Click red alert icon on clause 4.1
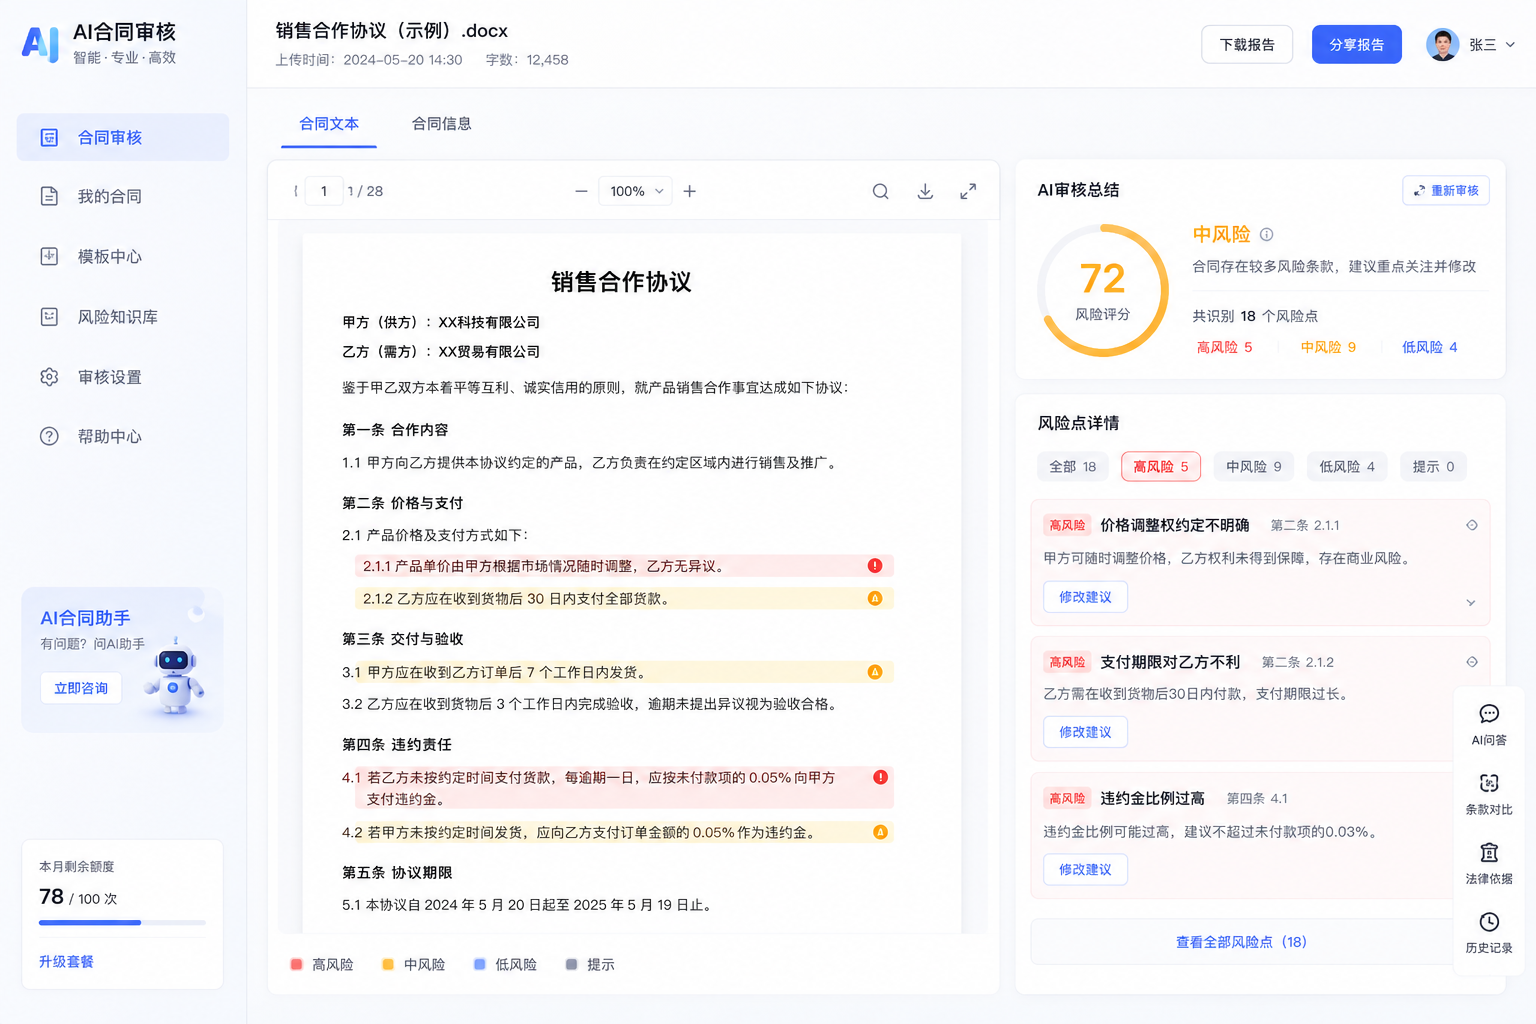 click(880, 777)
